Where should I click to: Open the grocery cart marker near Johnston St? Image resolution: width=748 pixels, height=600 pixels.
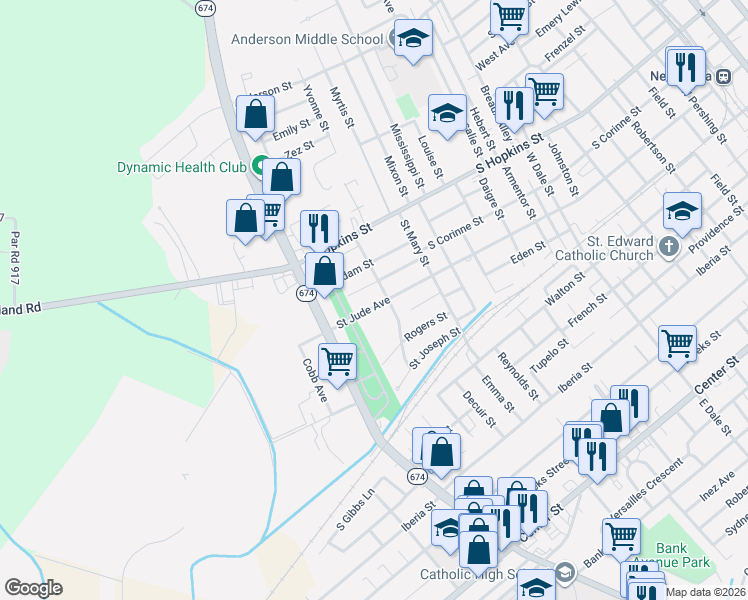click(x=548, y=92)
